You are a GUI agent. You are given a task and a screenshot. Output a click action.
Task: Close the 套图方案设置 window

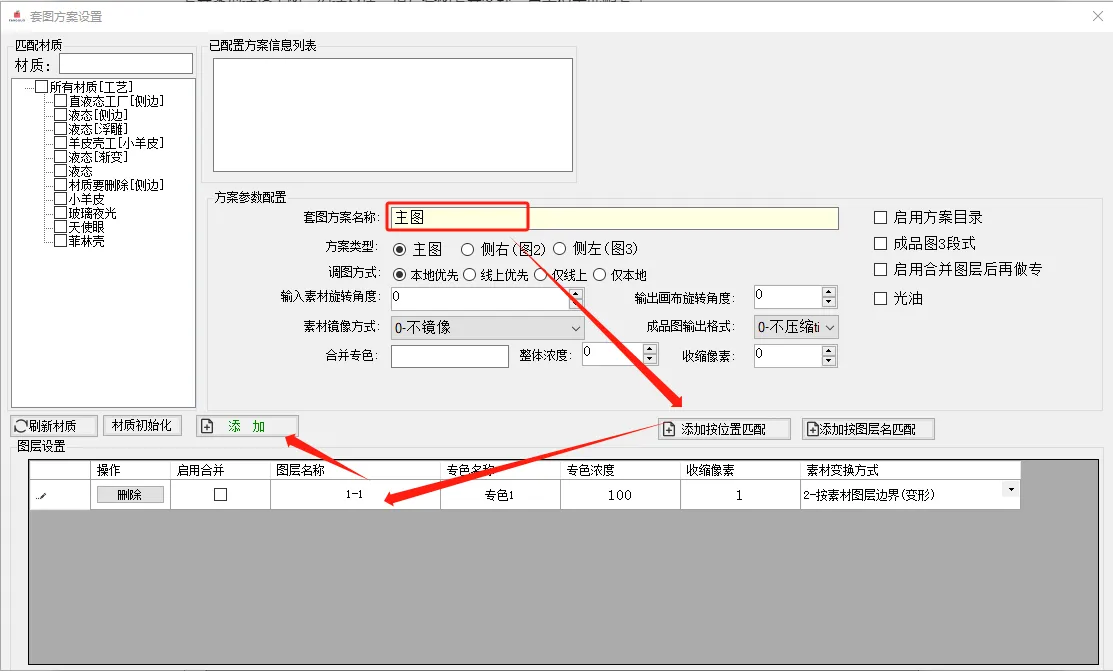pos(1097,16)
